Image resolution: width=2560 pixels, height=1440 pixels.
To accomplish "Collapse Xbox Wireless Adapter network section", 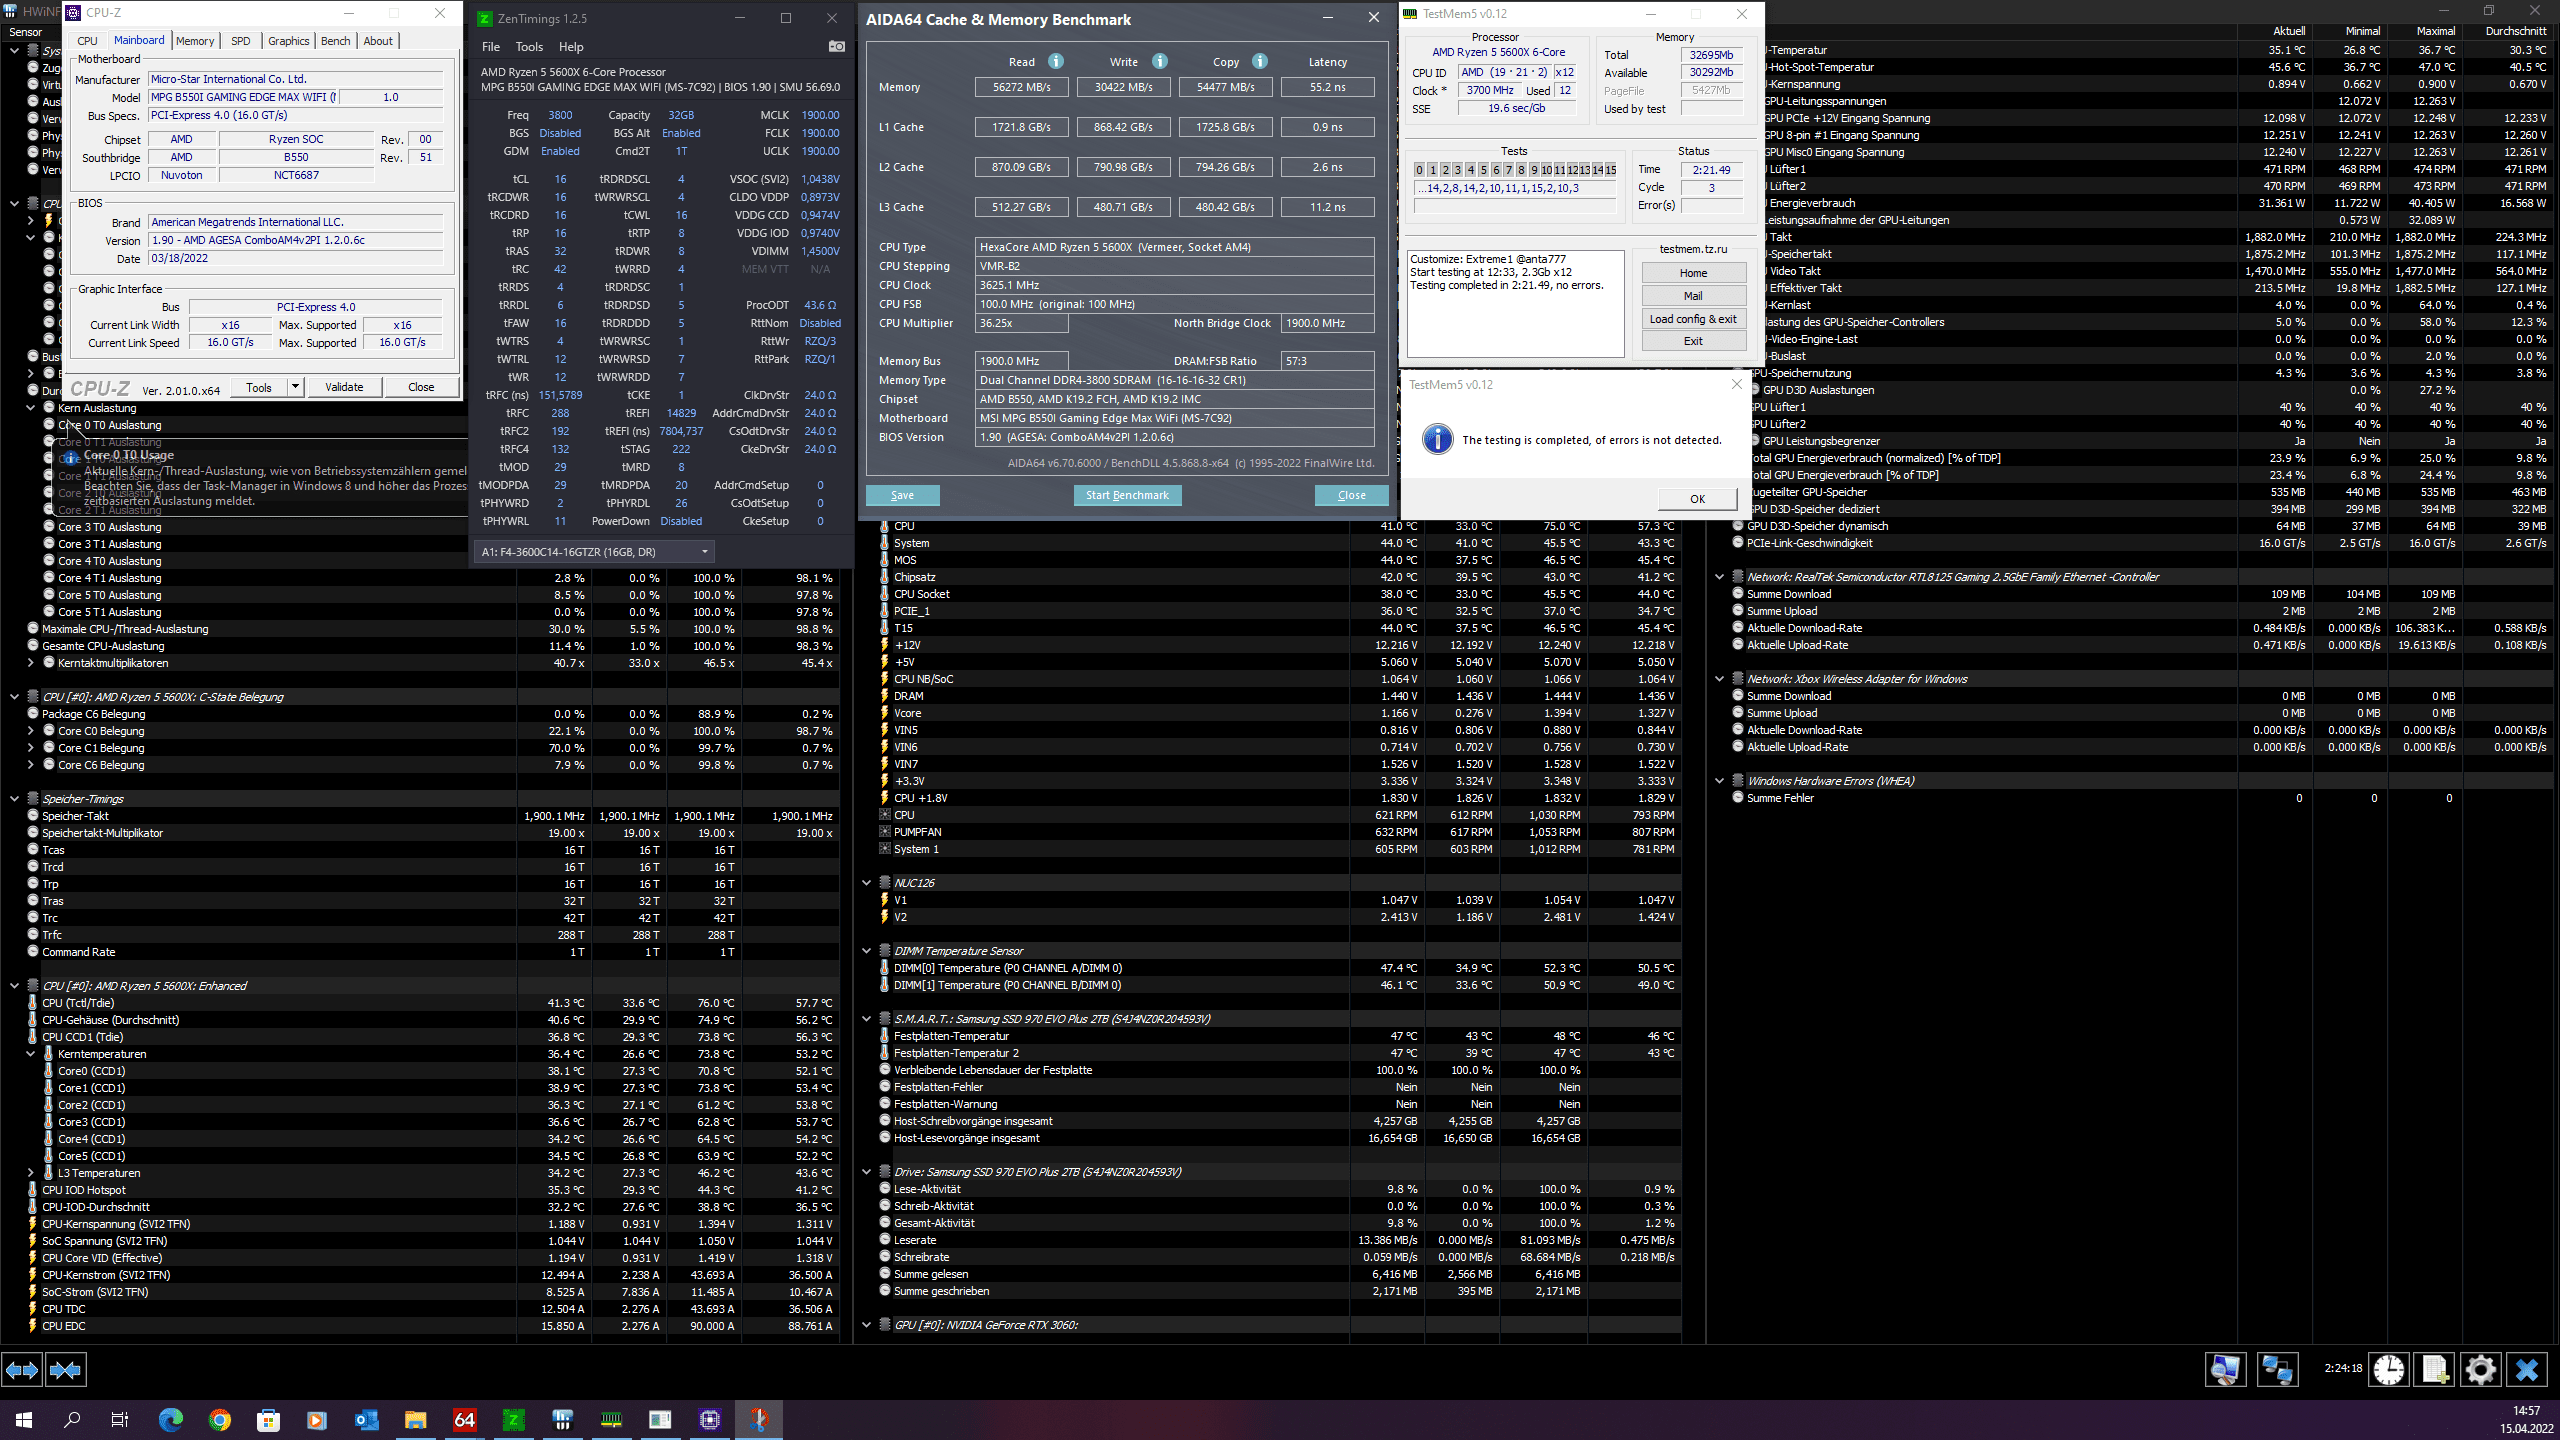I will click(x=1720, y=679).
